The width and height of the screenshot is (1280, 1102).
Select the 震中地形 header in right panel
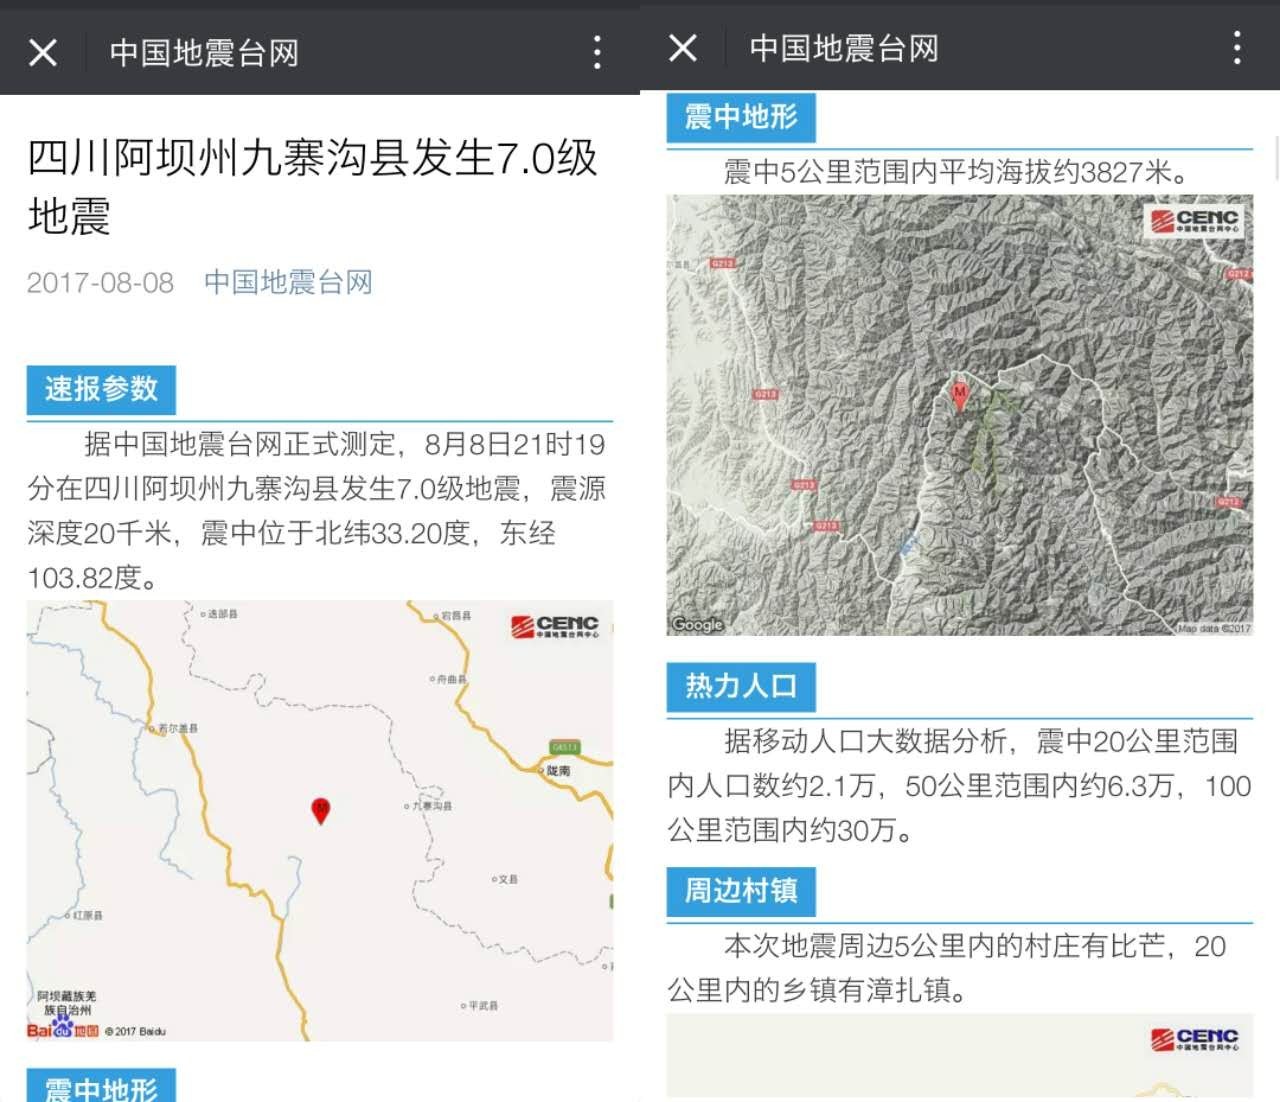click(741, 118)
